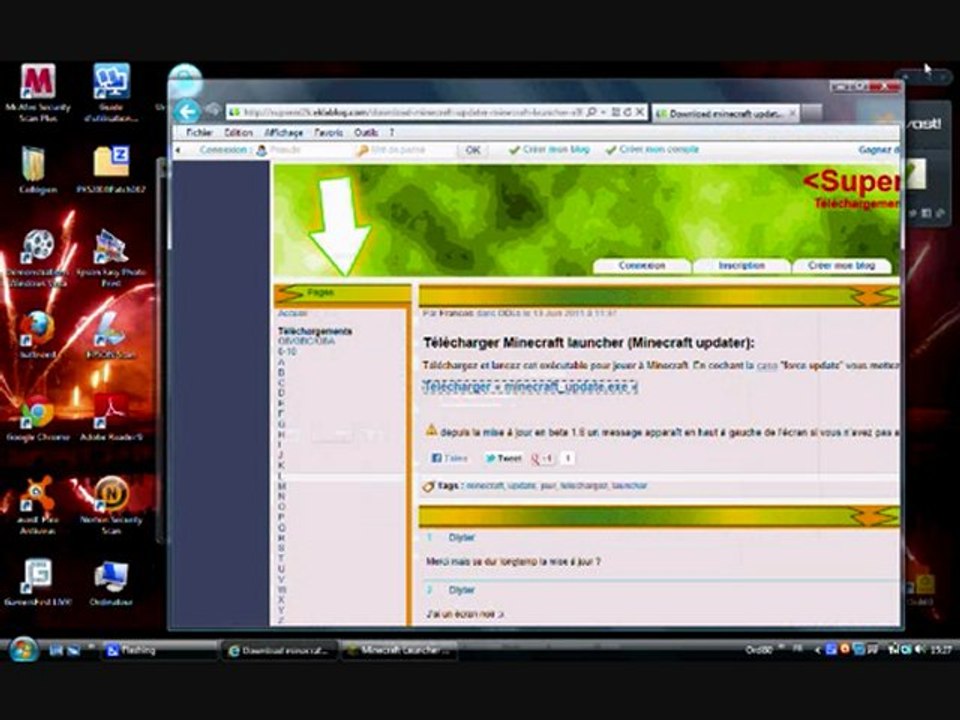Image resolution: width=960 pixels, height=720 pixels.
Task: Launch Epson Easy Photo Print shortcut
Action: click(111, 257)
